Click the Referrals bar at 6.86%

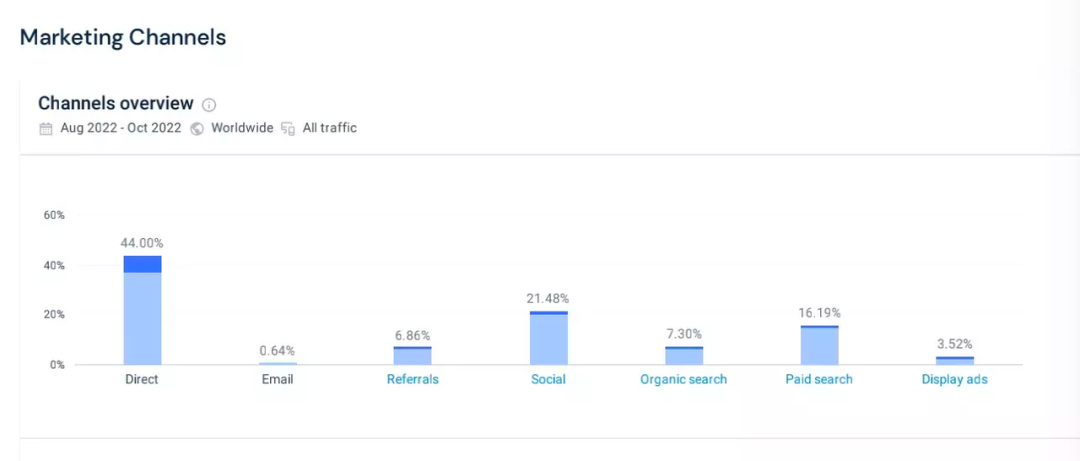[413, 356]
